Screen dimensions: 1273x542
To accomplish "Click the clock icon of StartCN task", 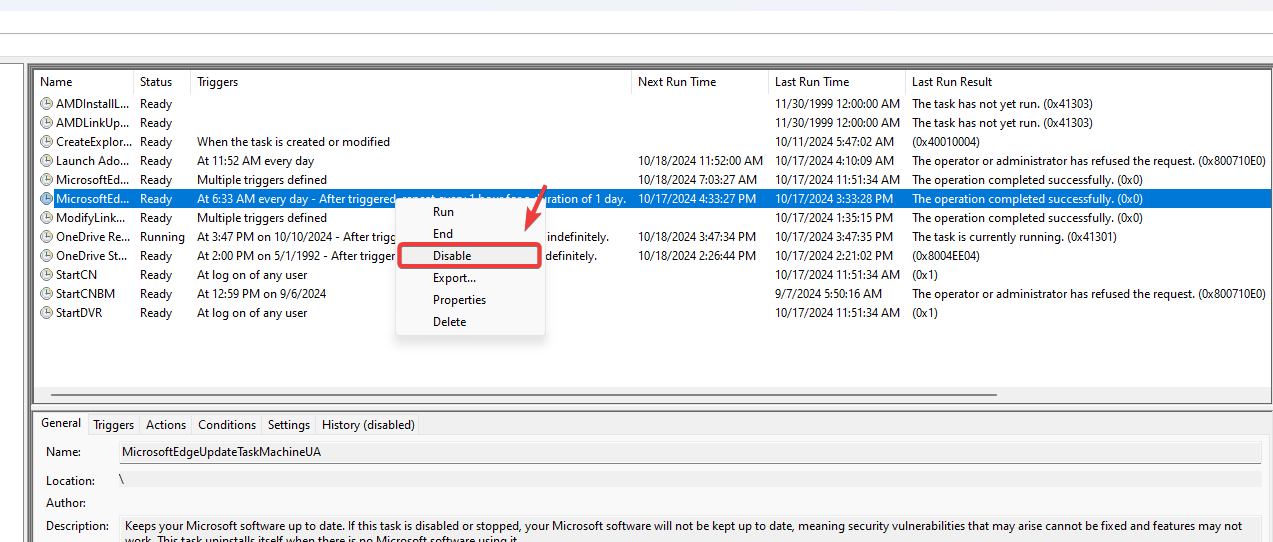I will point(46,275).
